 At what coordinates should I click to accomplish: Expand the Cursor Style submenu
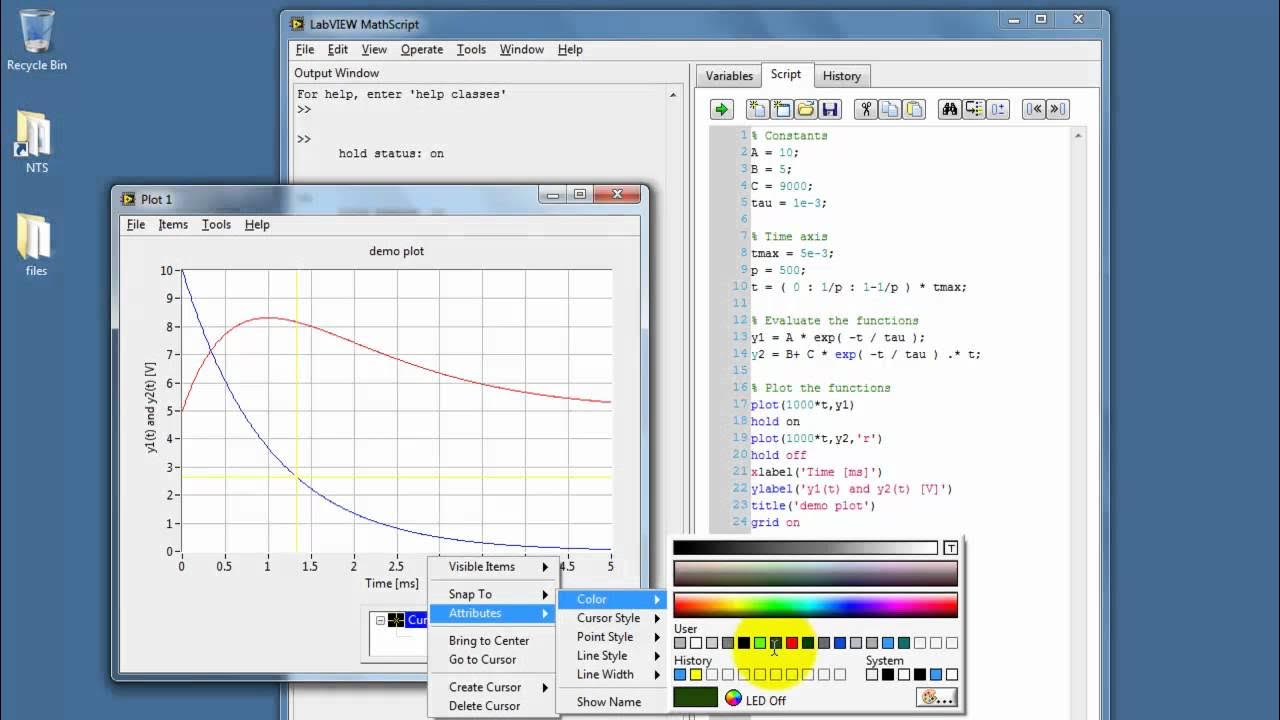(612, 618)
